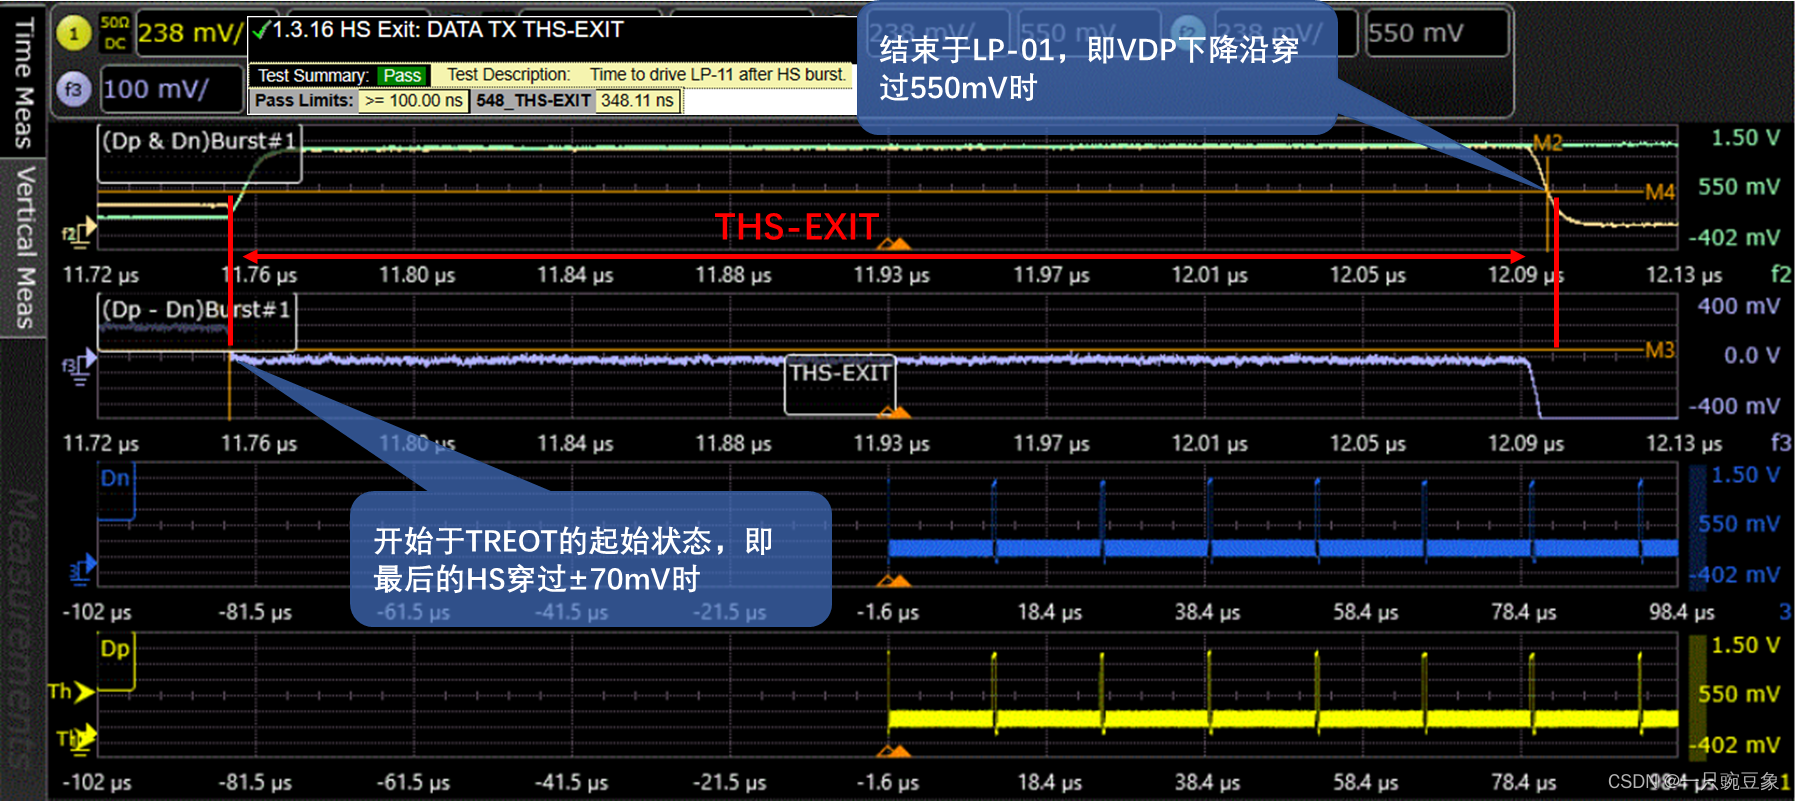
Task: Click the 548_THS-EXIT measurement name
Action: click(x=533, y=100)
